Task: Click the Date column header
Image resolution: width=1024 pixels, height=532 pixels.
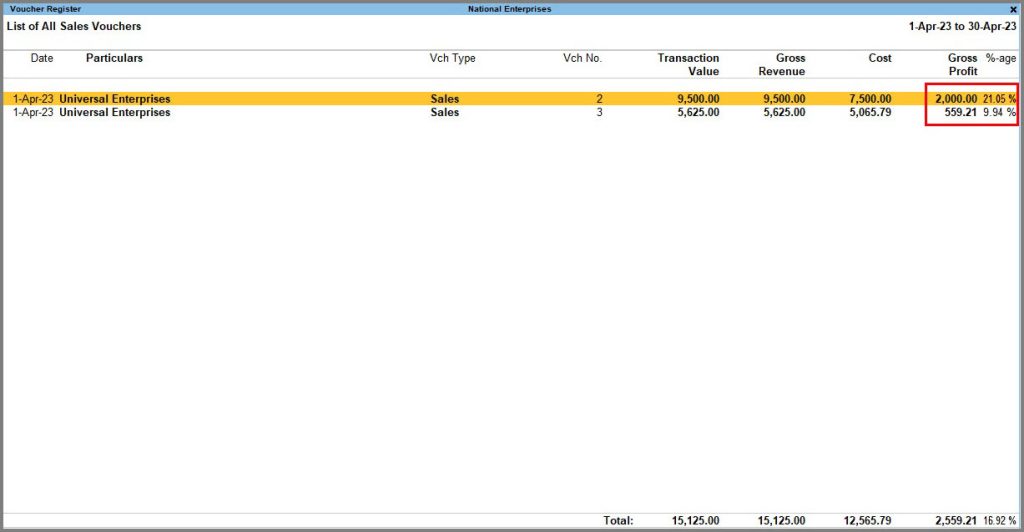Action: point(42,58)
